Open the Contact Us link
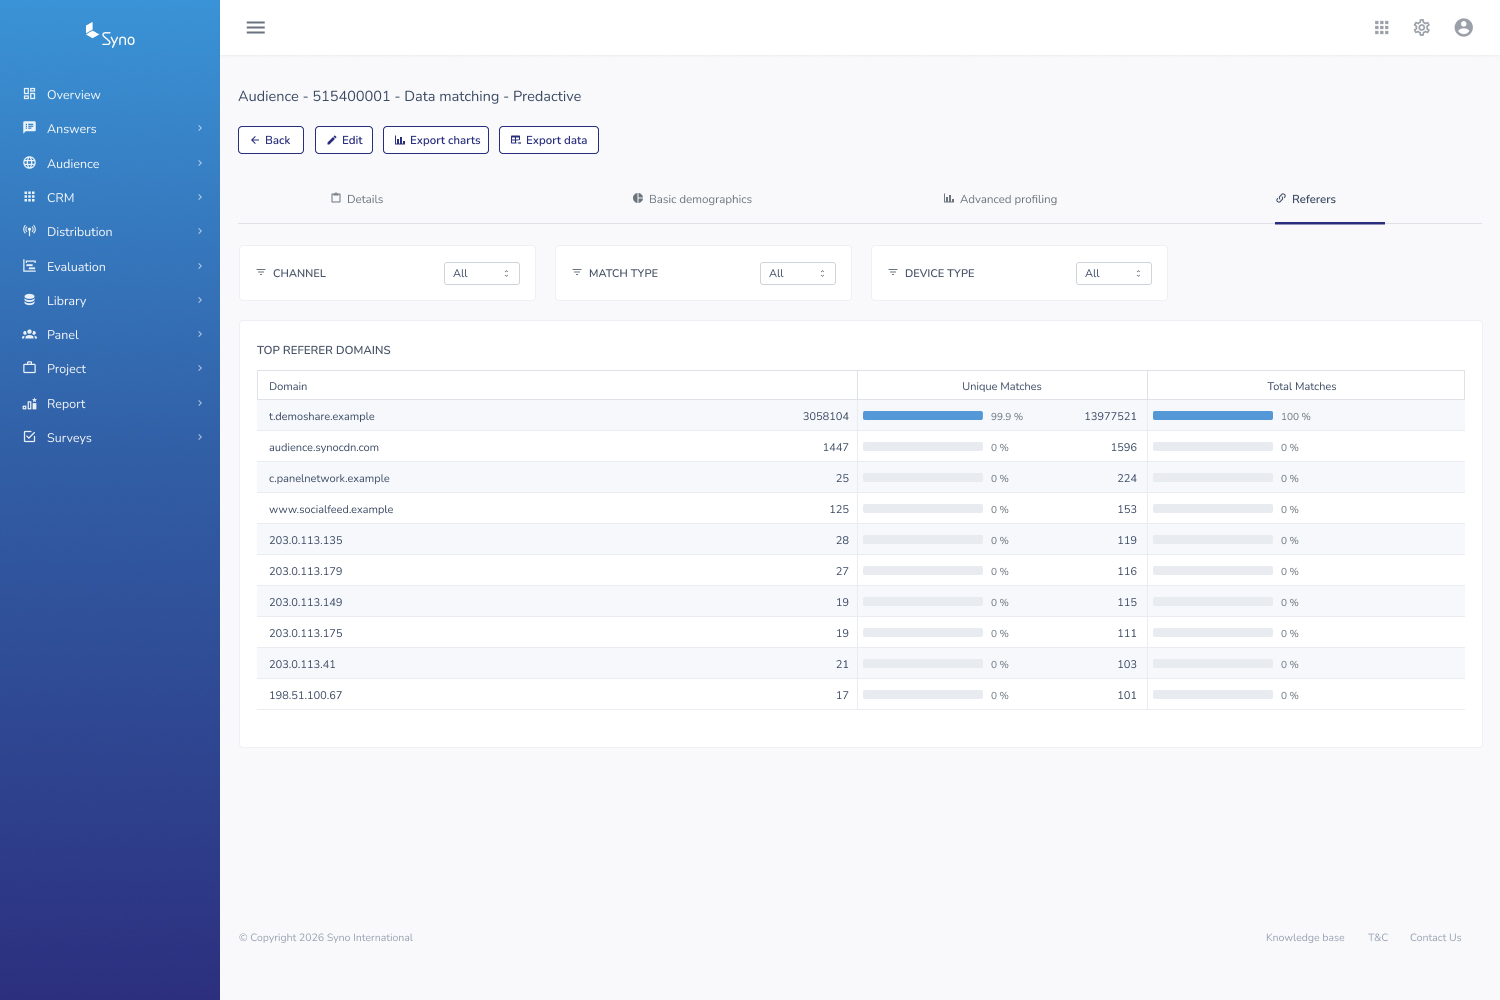The width and height of the screenshot is (1500, 1000). point(1435,937)
